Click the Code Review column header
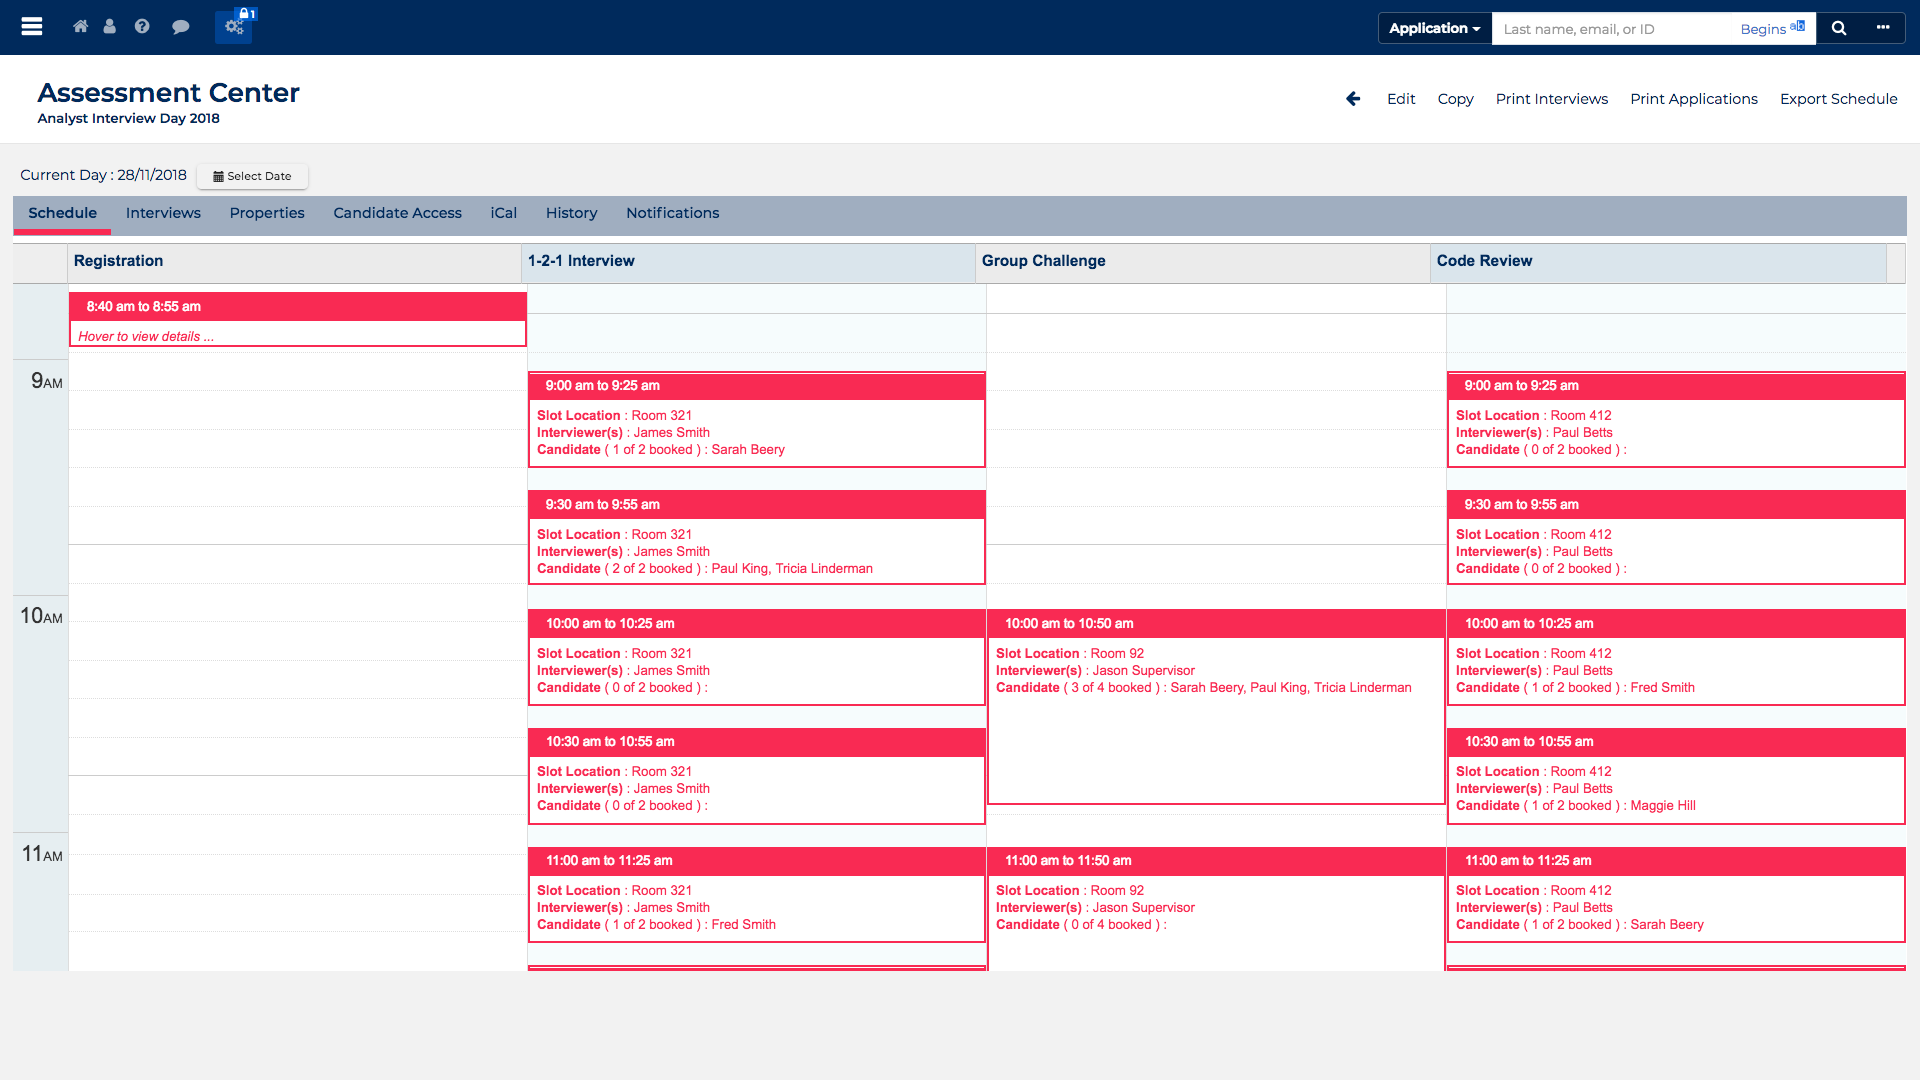The height and width of the screenshot is (1080, 1920). coord(1658,262)
